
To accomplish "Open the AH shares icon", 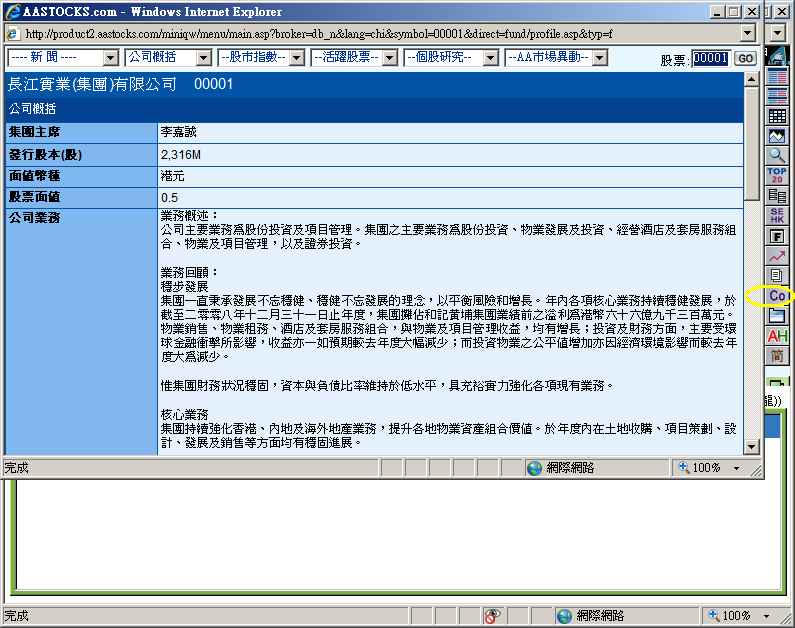I will [x=777, y=336].
